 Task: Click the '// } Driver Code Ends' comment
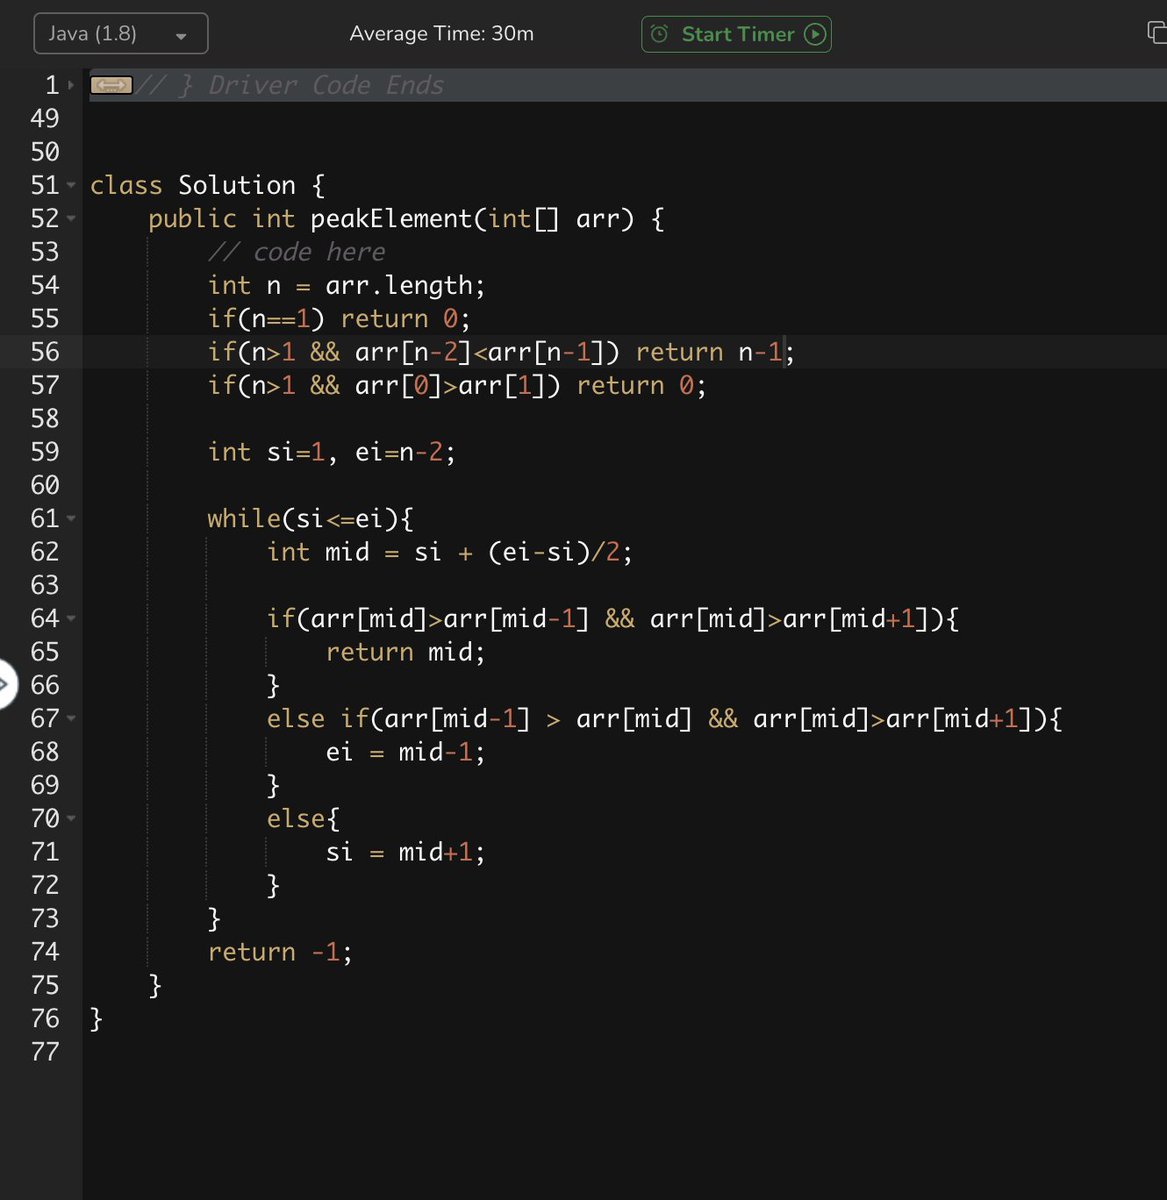click(289, 86)
